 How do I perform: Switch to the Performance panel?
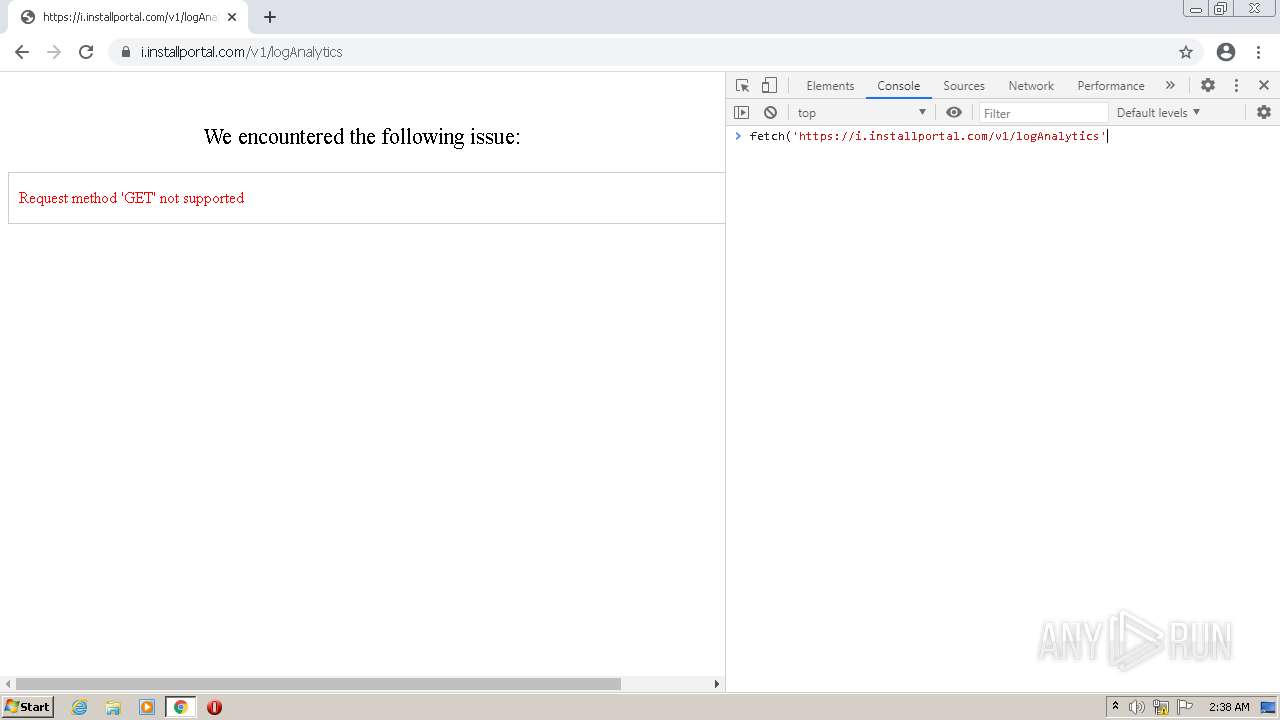1111,86
